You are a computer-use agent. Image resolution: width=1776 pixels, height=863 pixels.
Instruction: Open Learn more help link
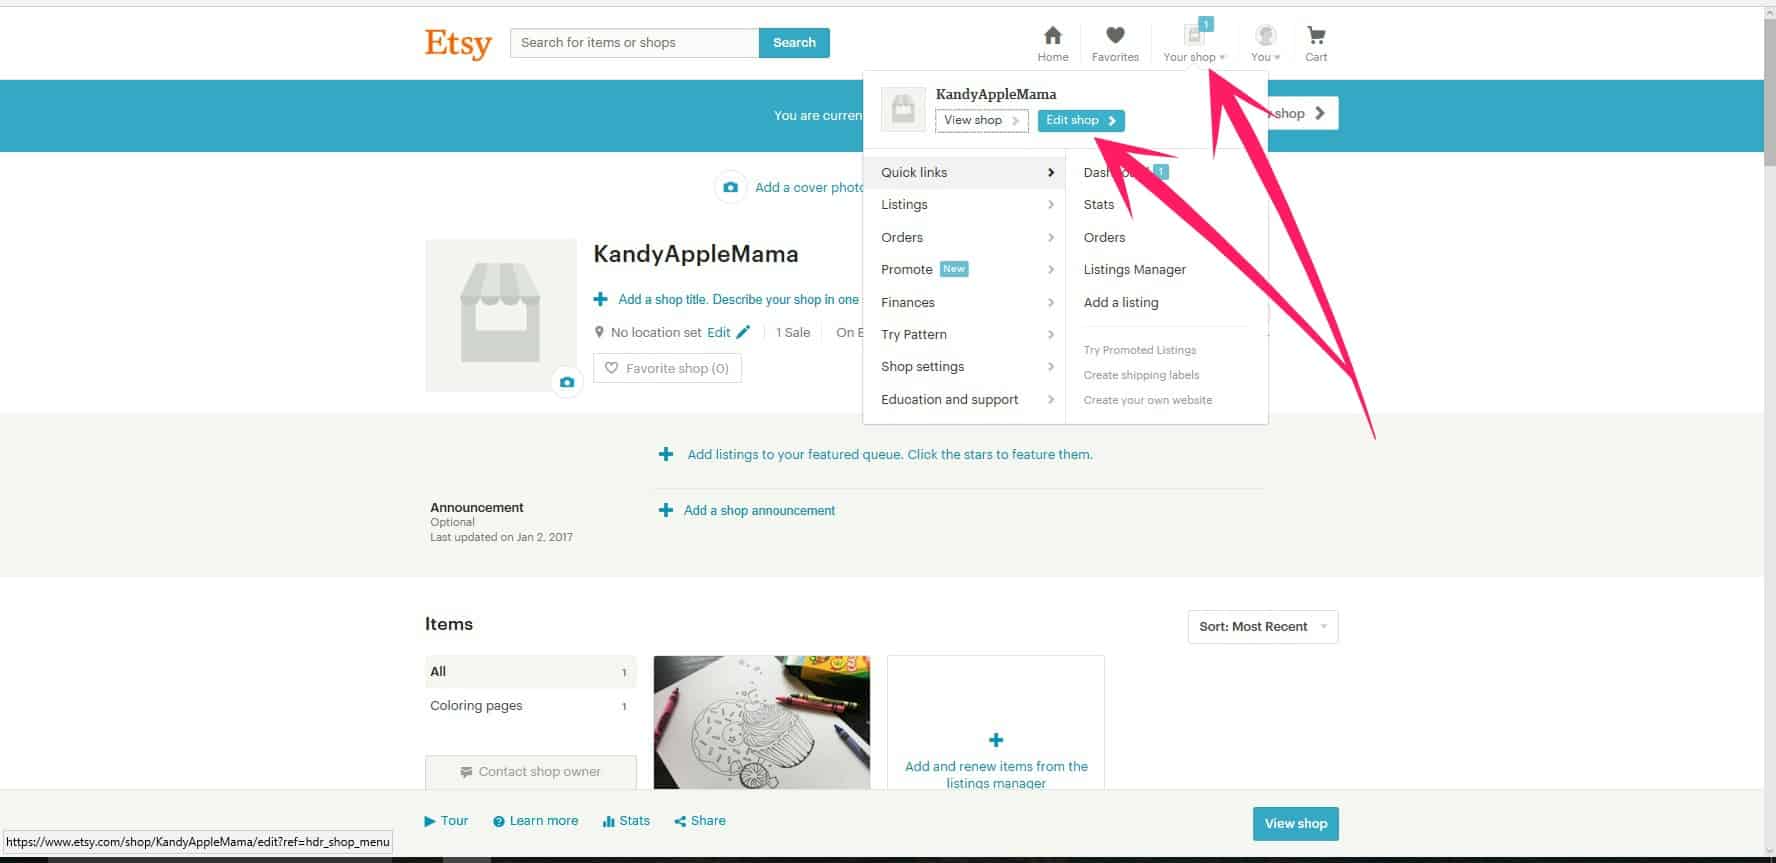[x=535, y=821]
